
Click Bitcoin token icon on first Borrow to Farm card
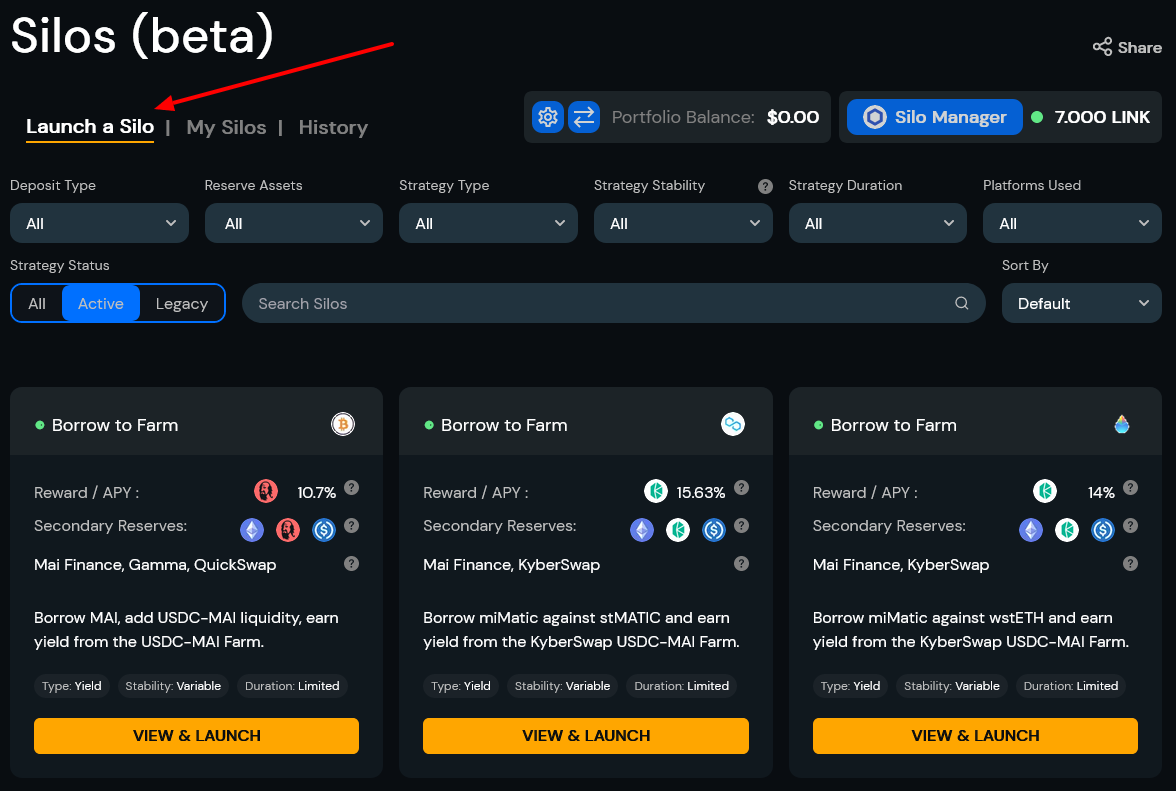pyautogui.click(x=343, y=424)
